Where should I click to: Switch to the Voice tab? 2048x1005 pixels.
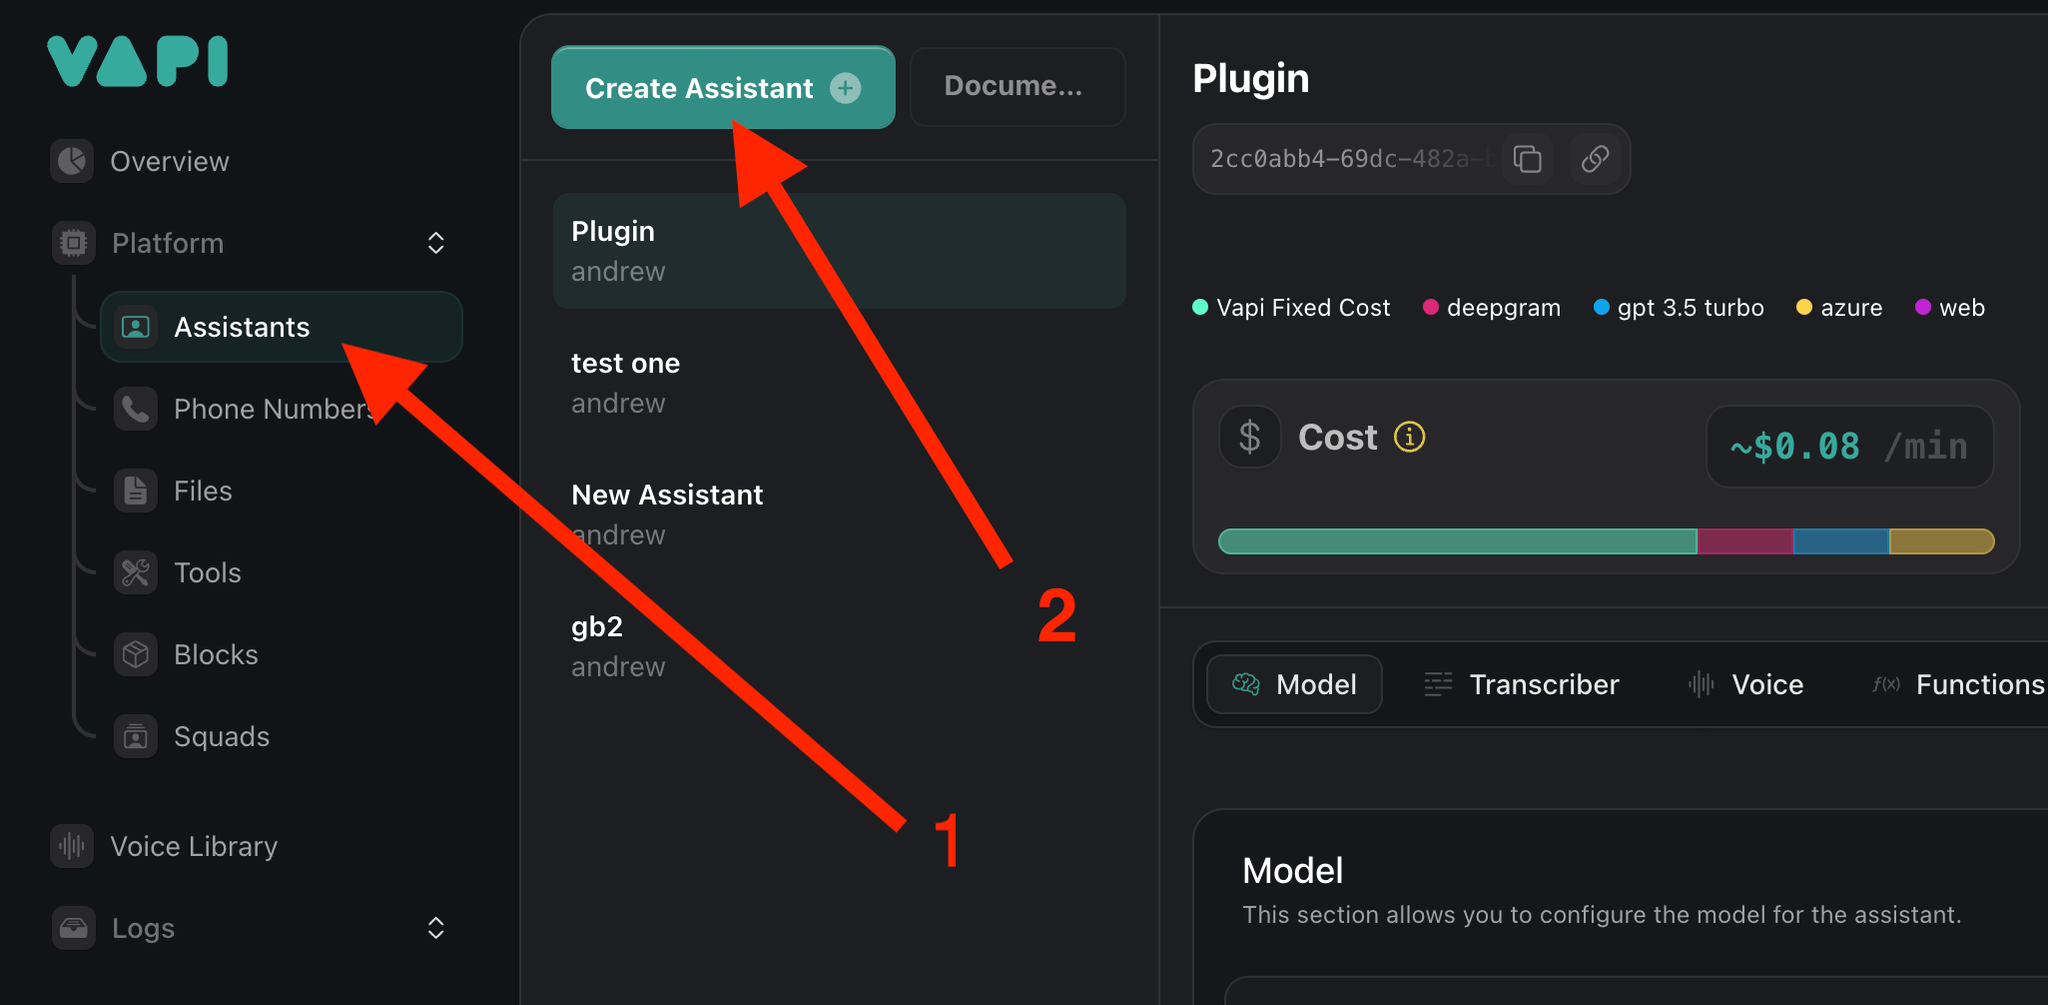[x=1745, y=684]
